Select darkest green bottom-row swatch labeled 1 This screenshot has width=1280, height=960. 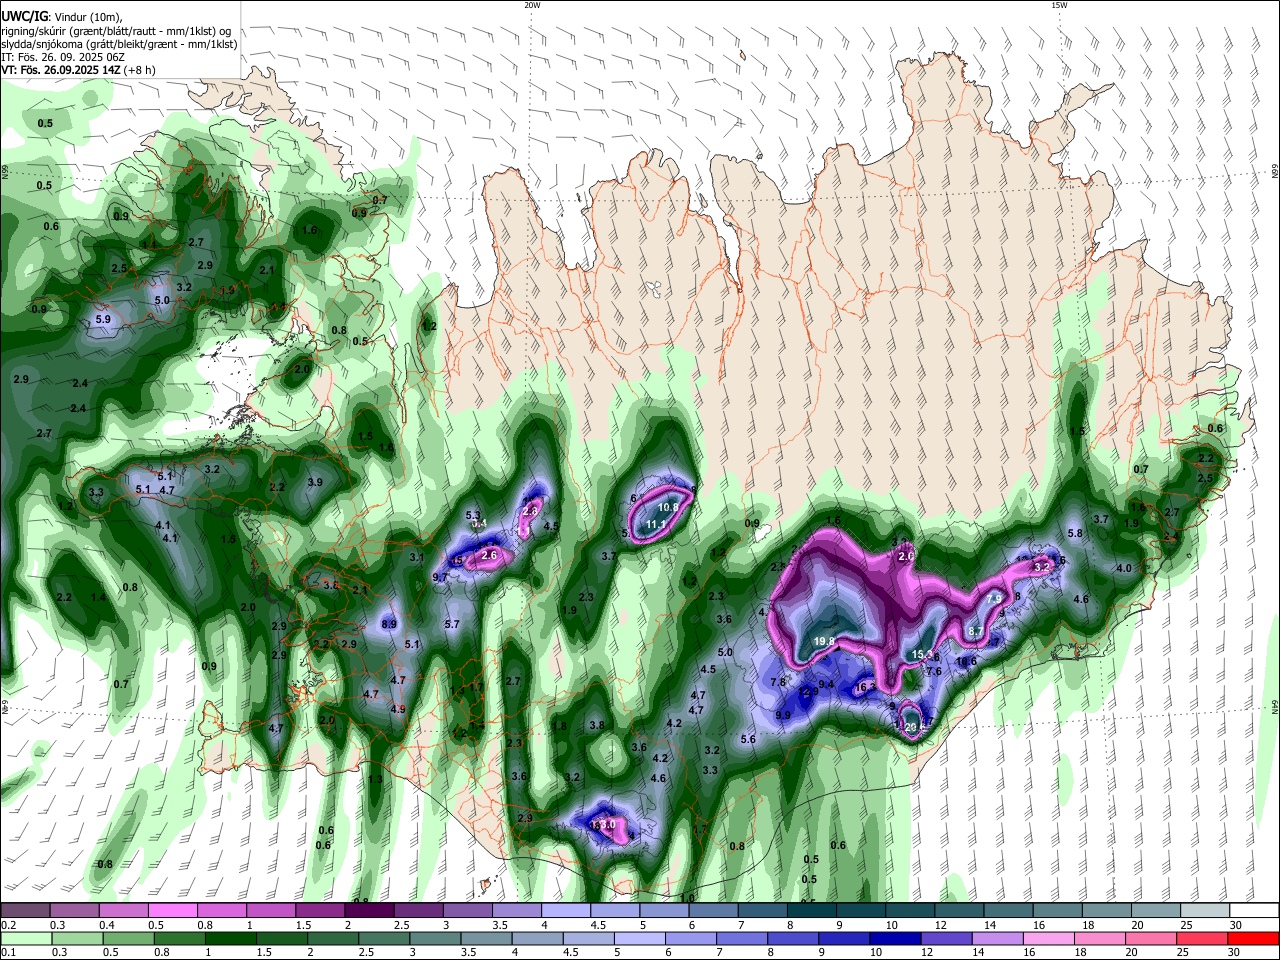(230, 938)
